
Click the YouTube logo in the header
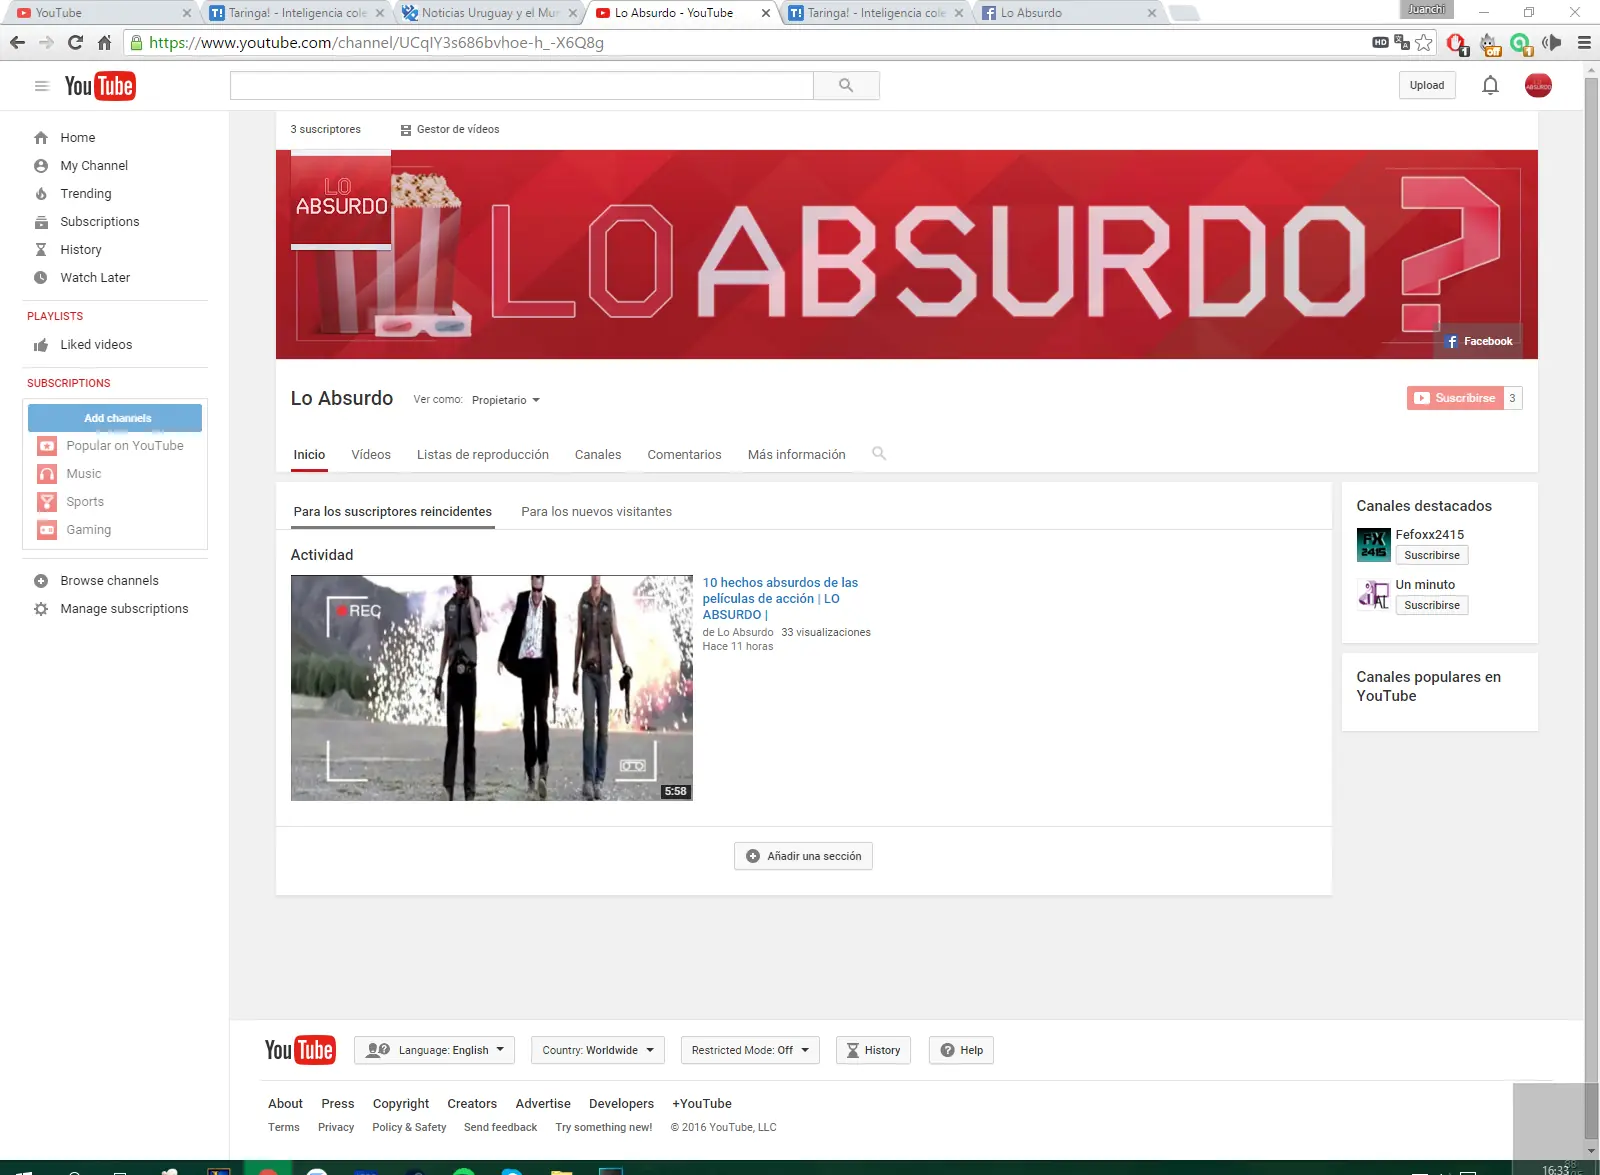click(100, 86)
